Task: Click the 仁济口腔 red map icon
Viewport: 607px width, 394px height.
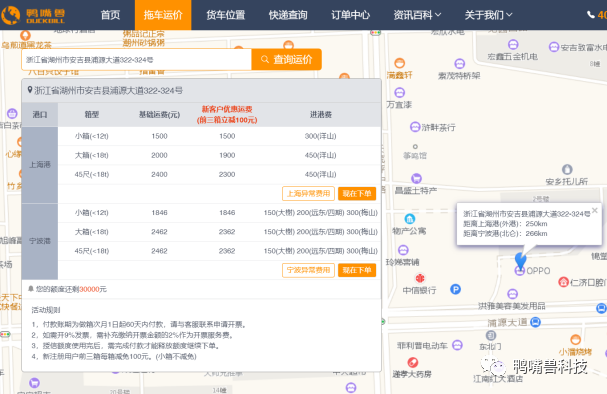Action: (563, 282)
